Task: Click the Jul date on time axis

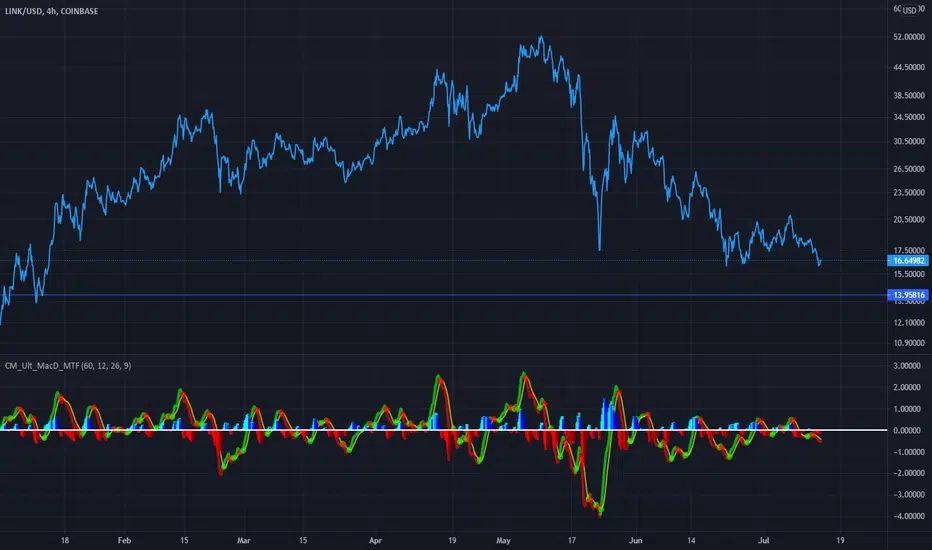Action: tap(764, 540)
